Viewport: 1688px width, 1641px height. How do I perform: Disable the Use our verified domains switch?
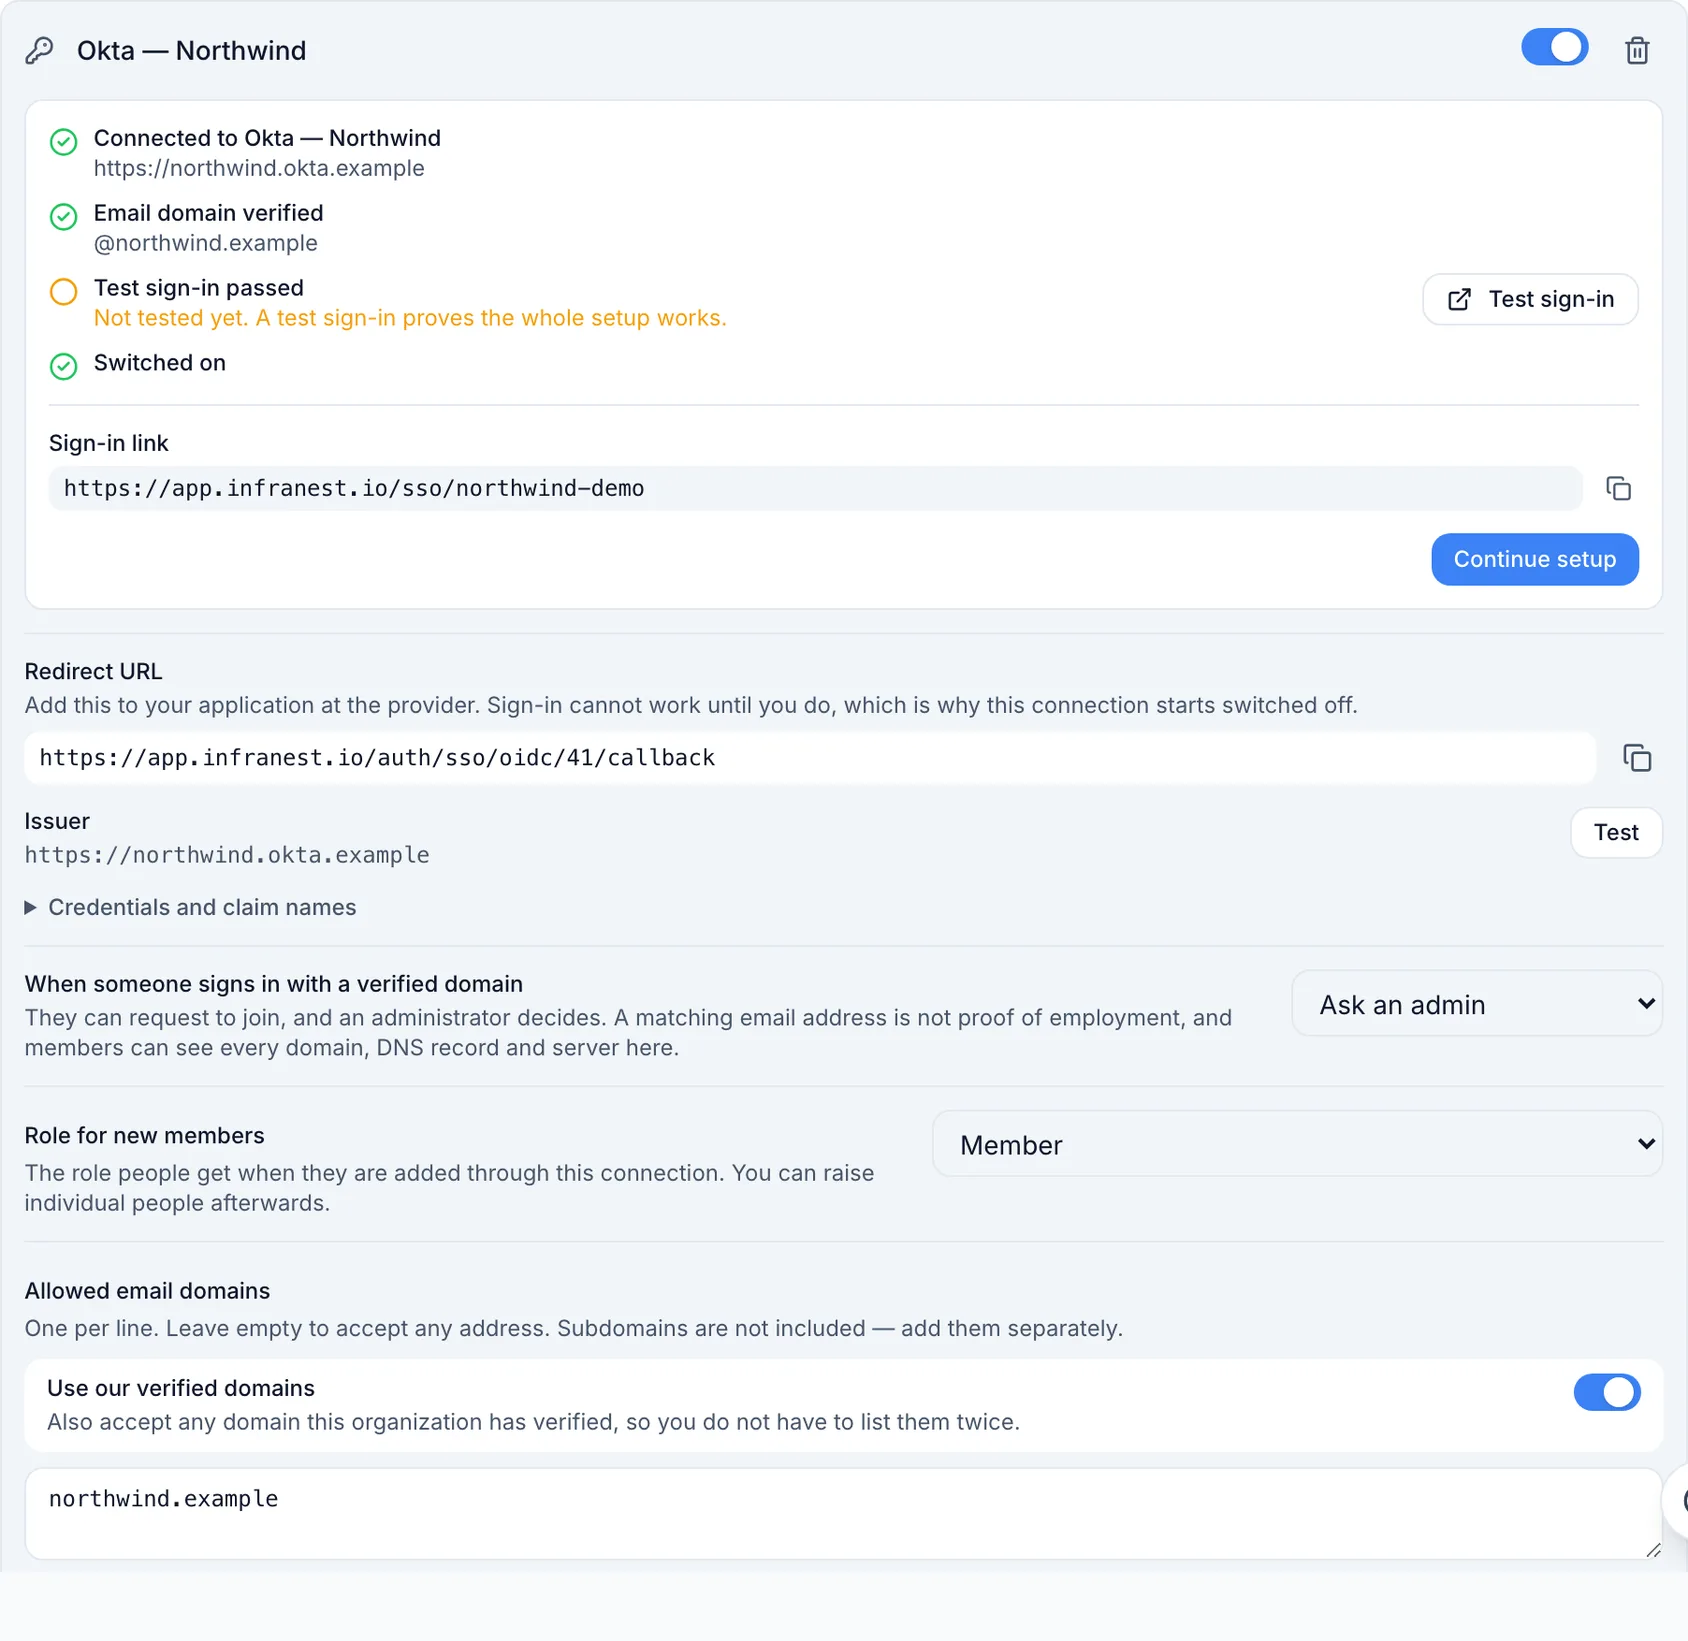[1606, 1392]
